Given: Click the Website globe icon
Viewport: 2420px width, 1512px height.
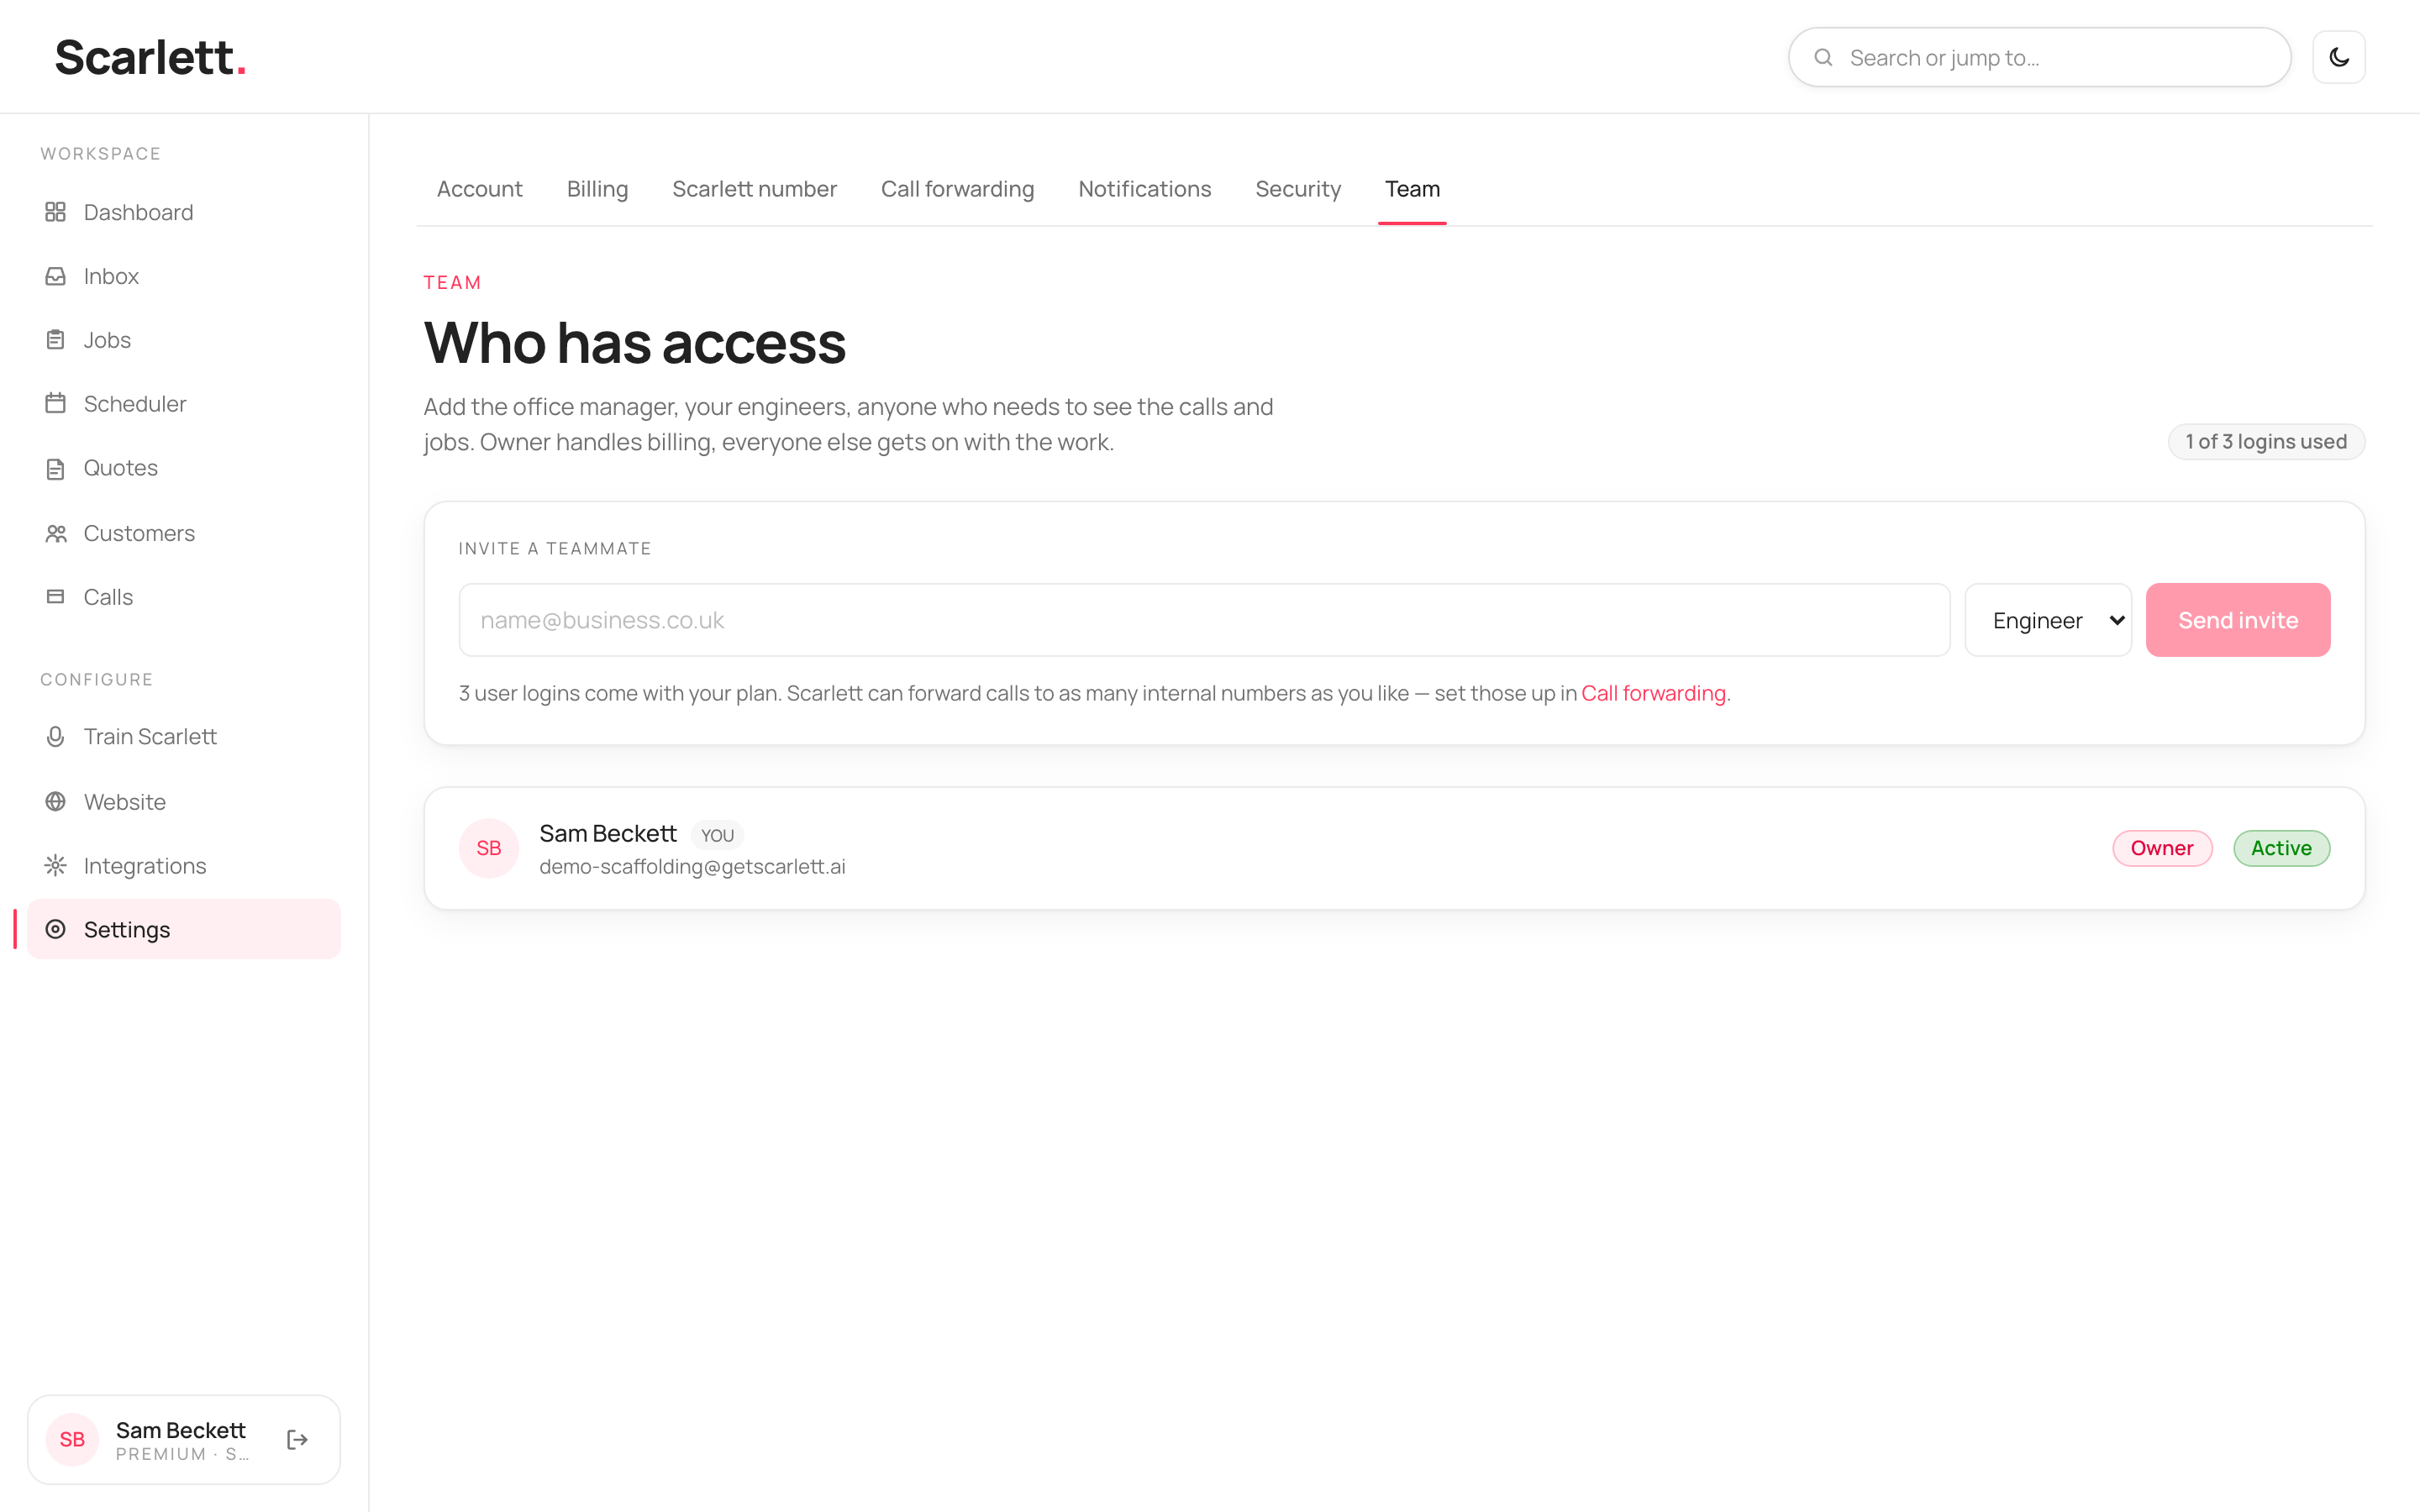Looking at the screenshot, I should [x=56, y=802].
